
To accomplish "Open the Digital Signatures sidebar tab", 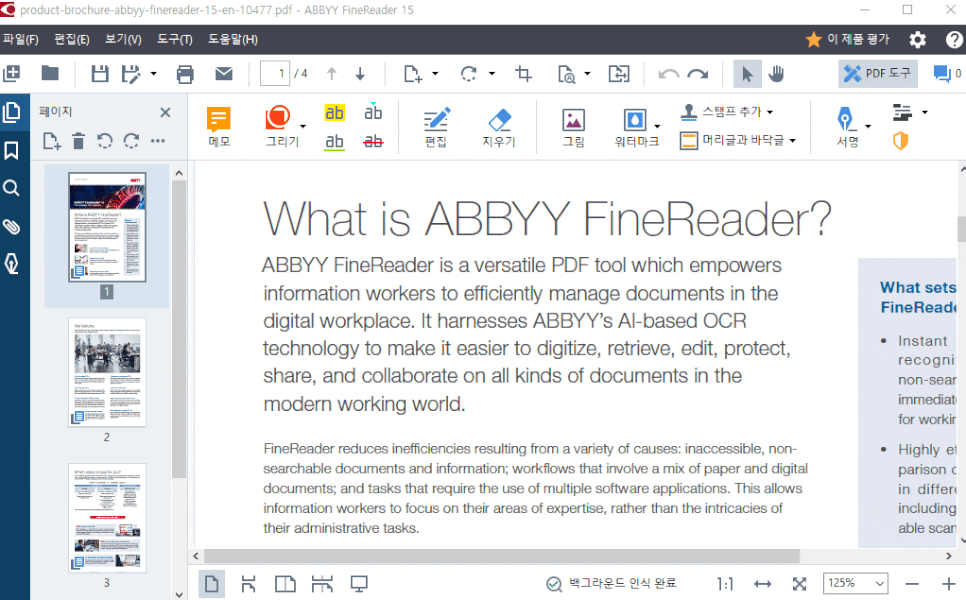I will 12,264.
